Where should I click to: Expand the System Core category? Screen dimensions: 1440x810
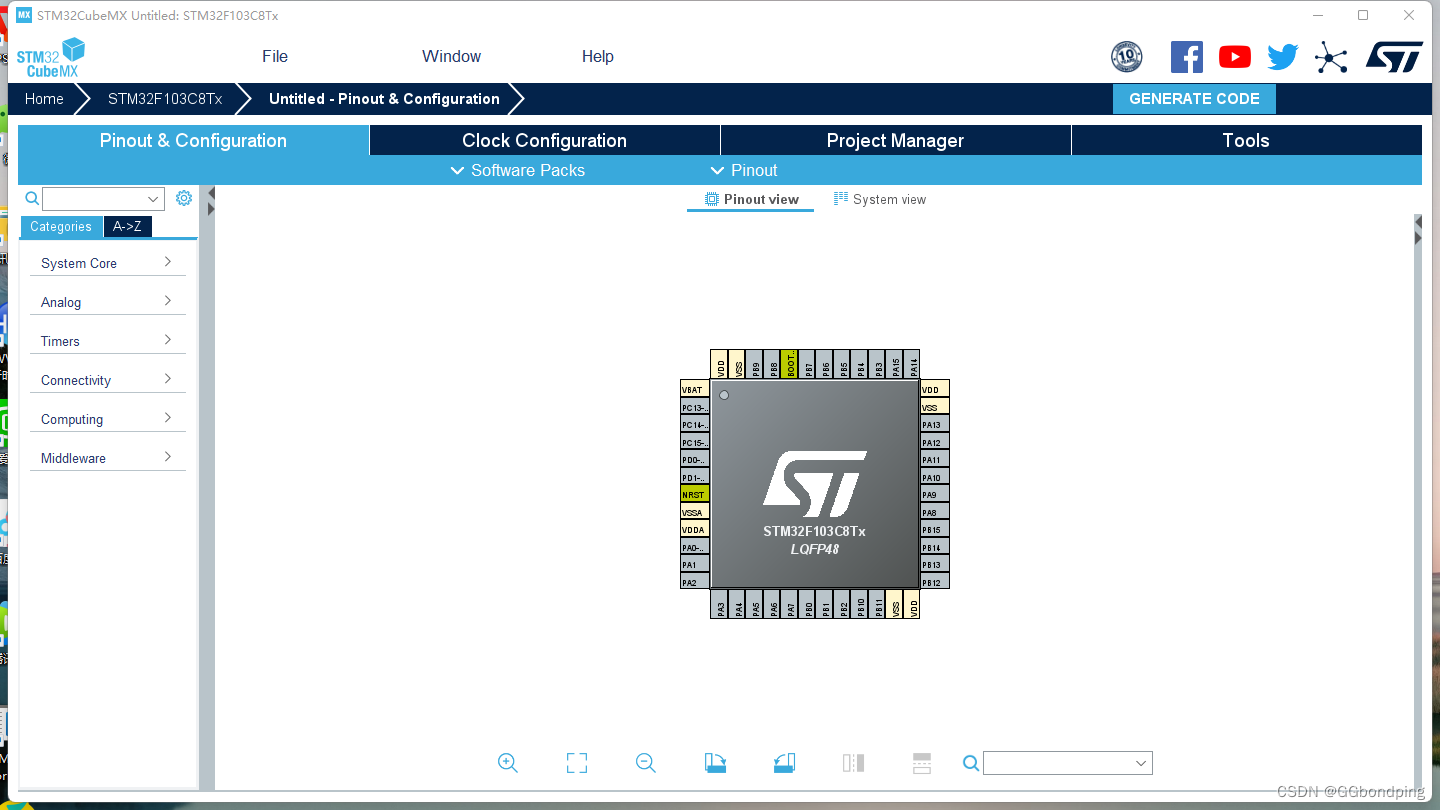pos(108,263)
